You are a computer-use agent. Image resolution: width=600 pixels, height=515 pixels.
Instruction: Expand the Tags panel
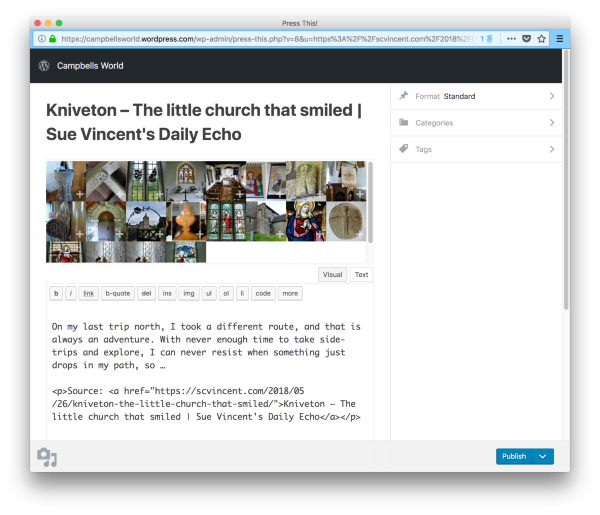click(x=476, y=149)
